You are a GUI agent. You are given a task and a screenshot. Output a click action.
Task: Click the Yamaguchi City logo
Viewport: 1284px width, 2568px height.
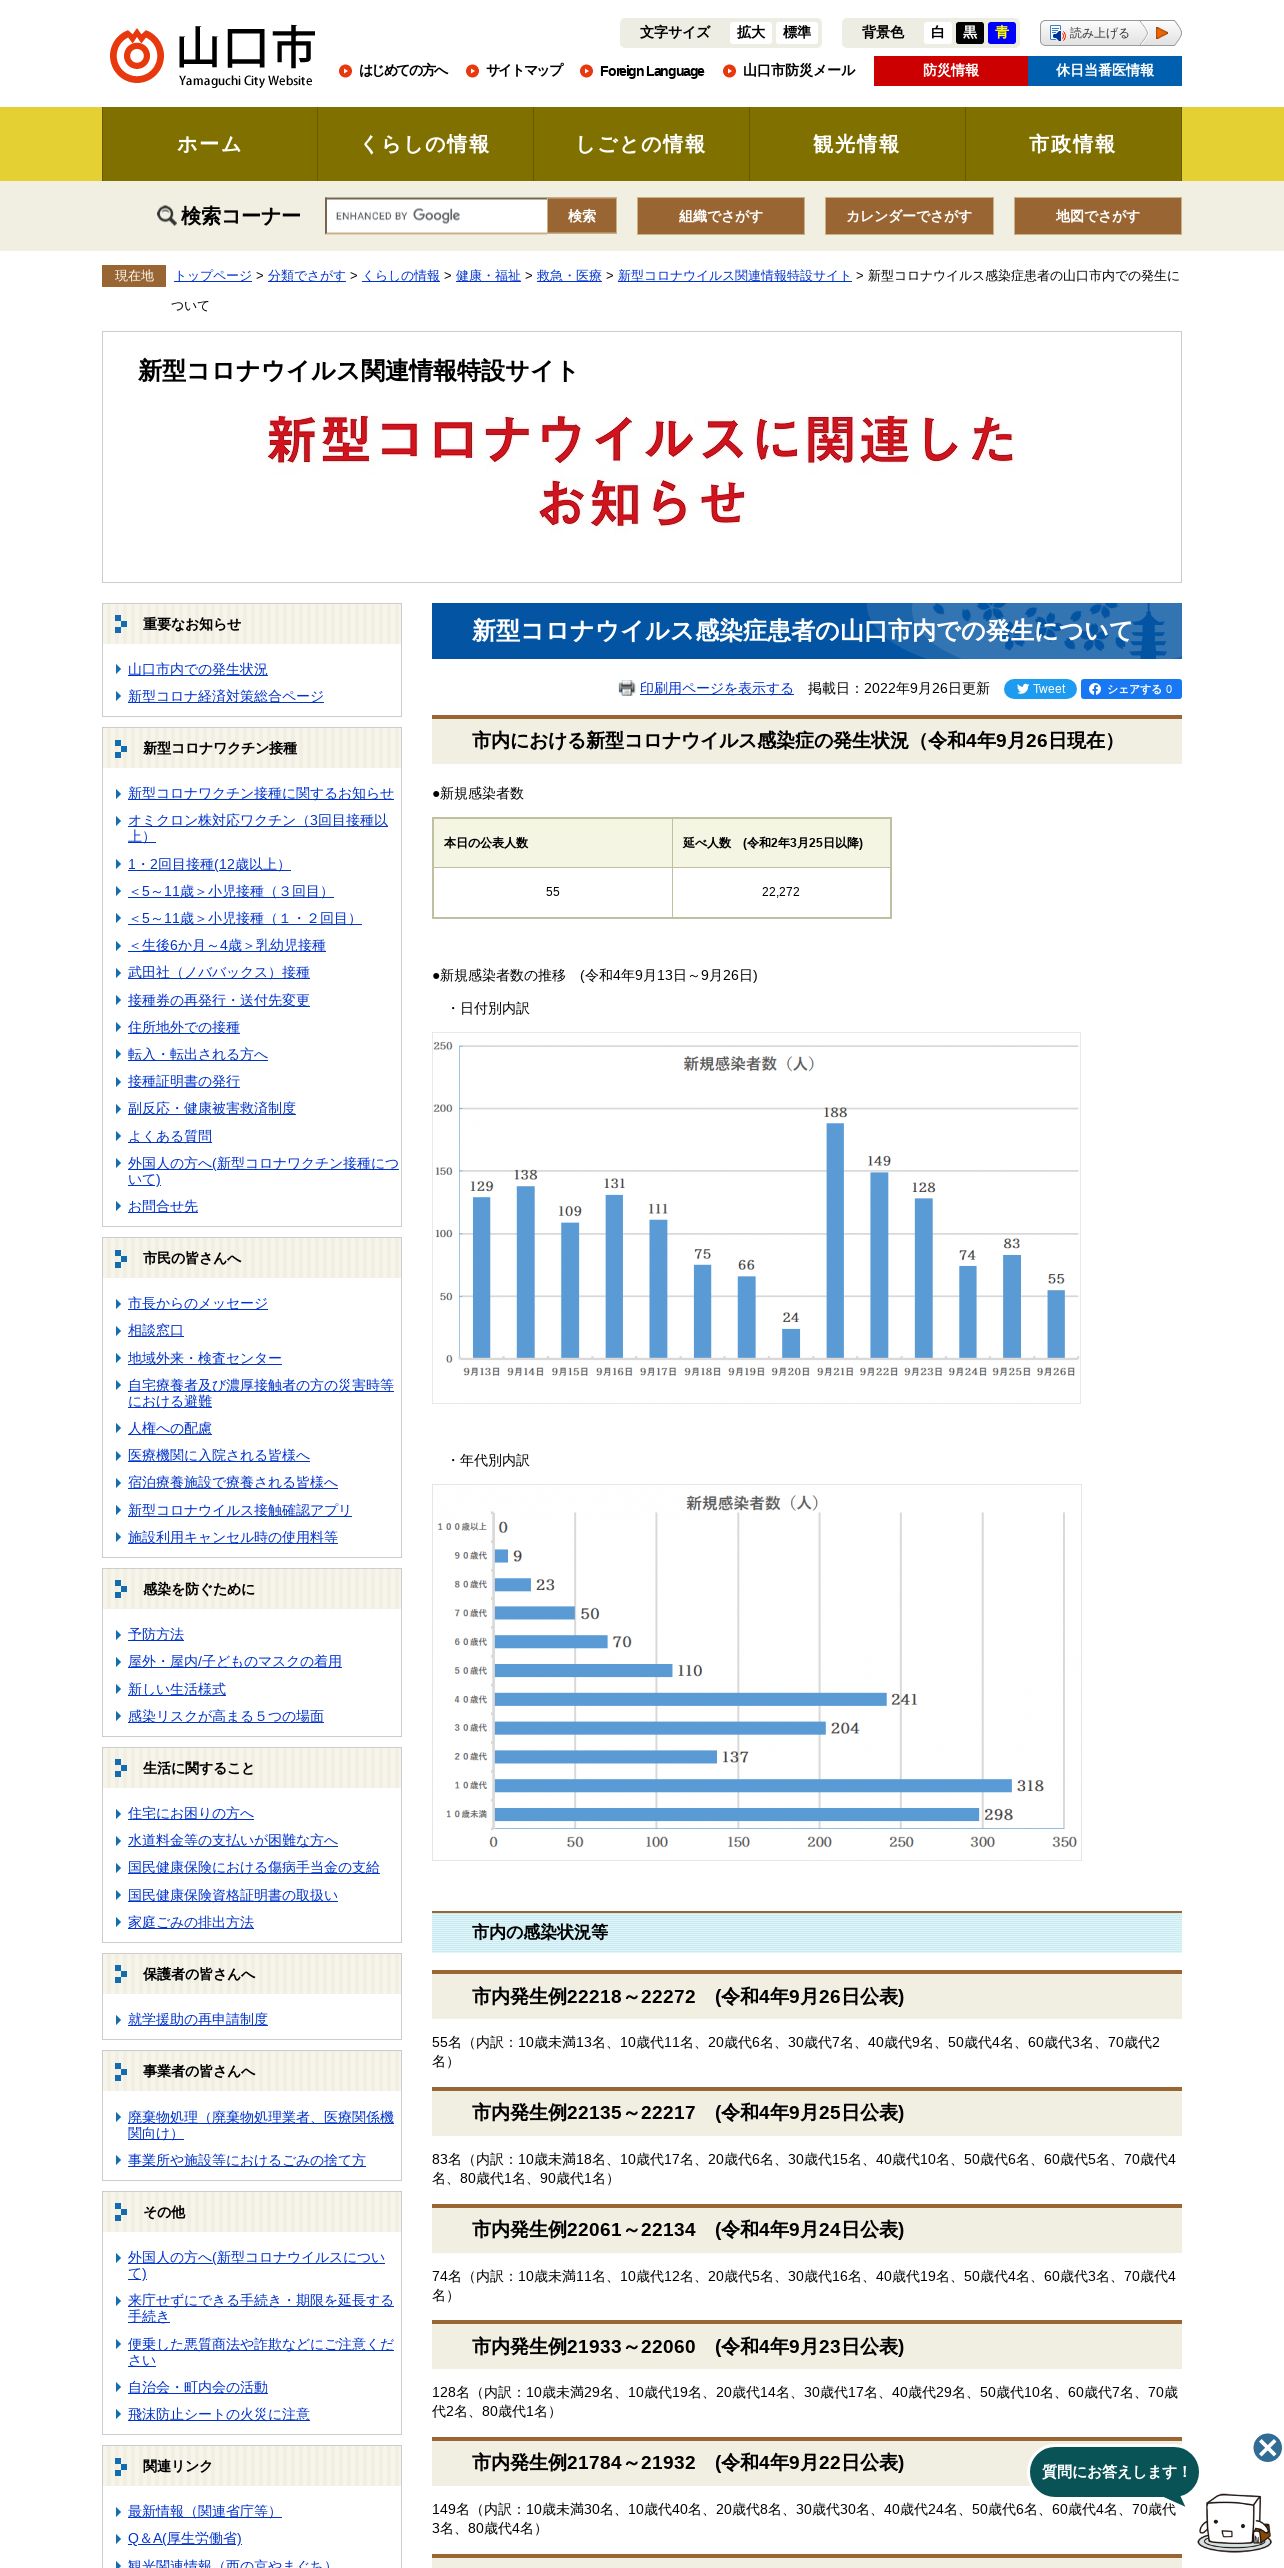[212, 56]
